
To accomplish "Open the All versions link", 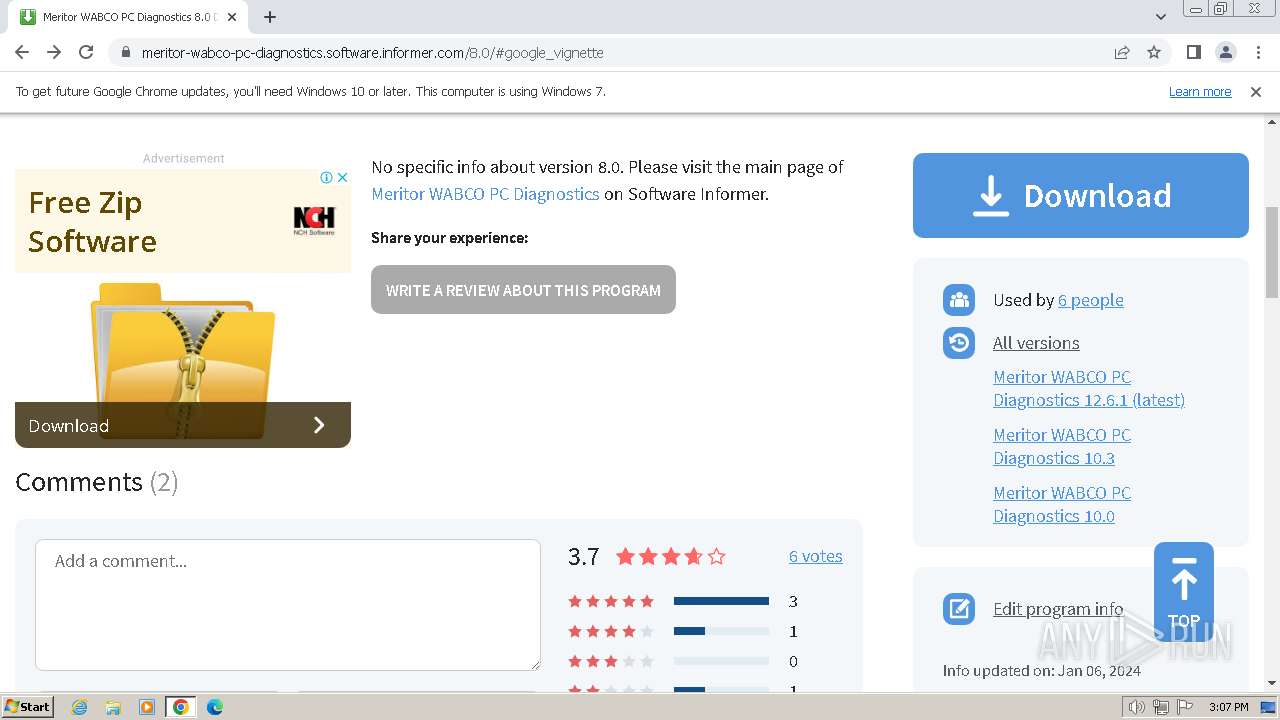I will 1036,343.
